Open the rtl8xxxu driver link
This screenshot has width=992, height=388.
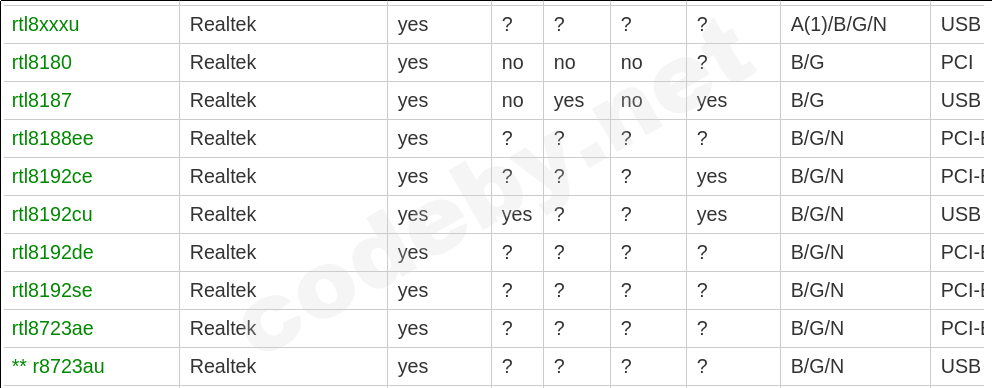pos(46,25)
